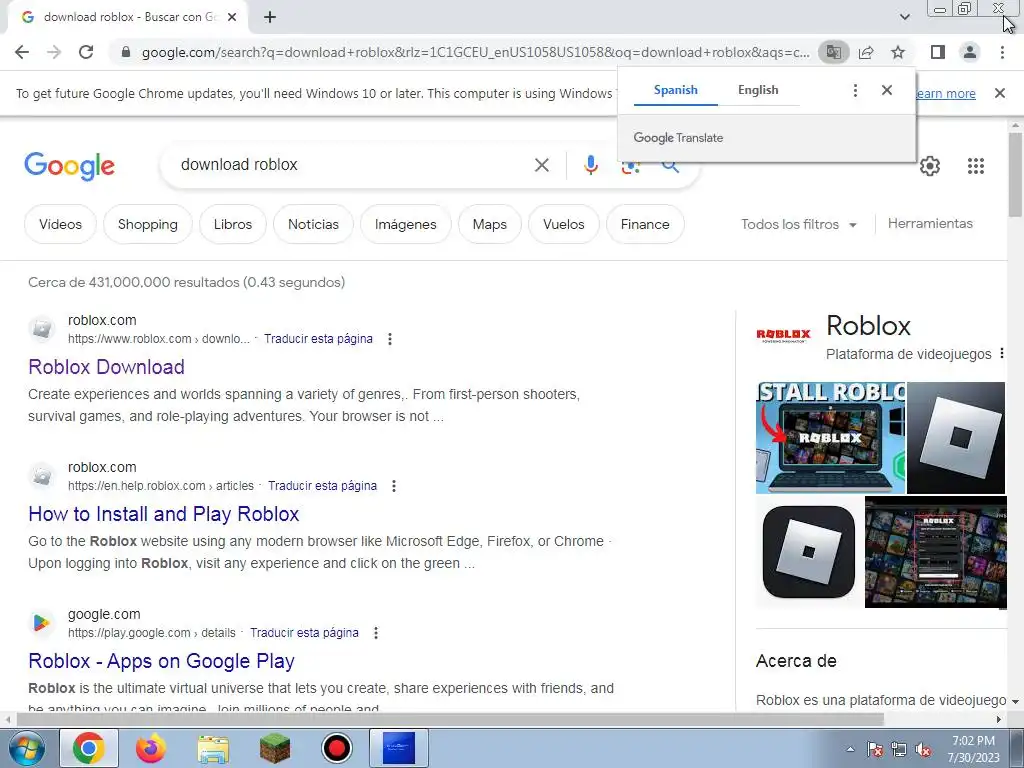Screen dimensions: 1024x768
Task: Open the Google apps grid
Action: point(976,166)
